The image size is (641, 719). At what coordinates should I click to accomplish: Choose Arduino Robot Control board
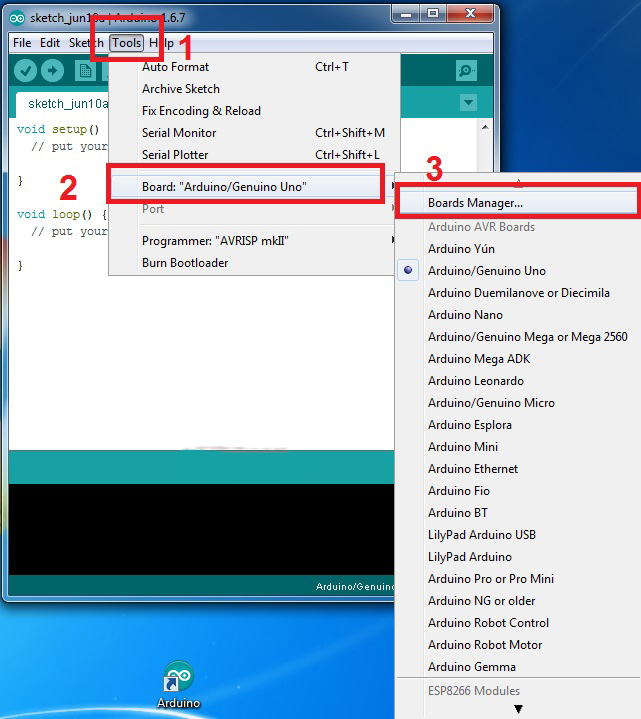tap(518, 623)
